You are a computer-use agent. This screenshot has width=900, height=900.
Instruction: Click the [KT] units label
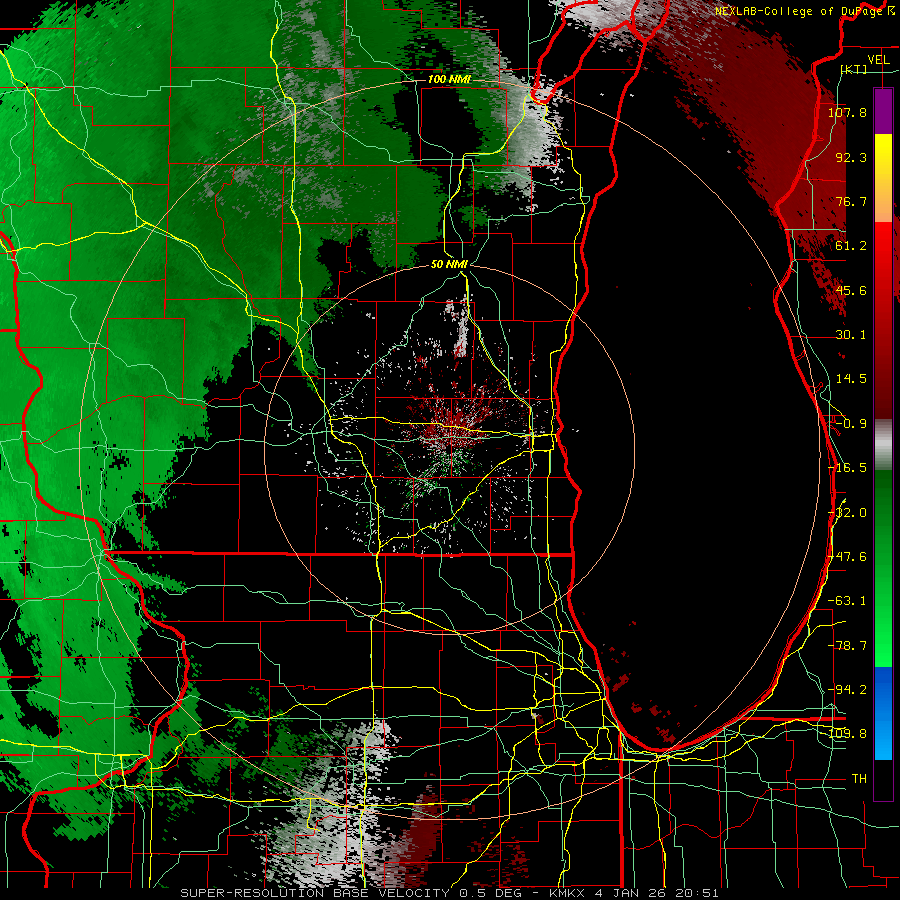[x=854, y=69]
